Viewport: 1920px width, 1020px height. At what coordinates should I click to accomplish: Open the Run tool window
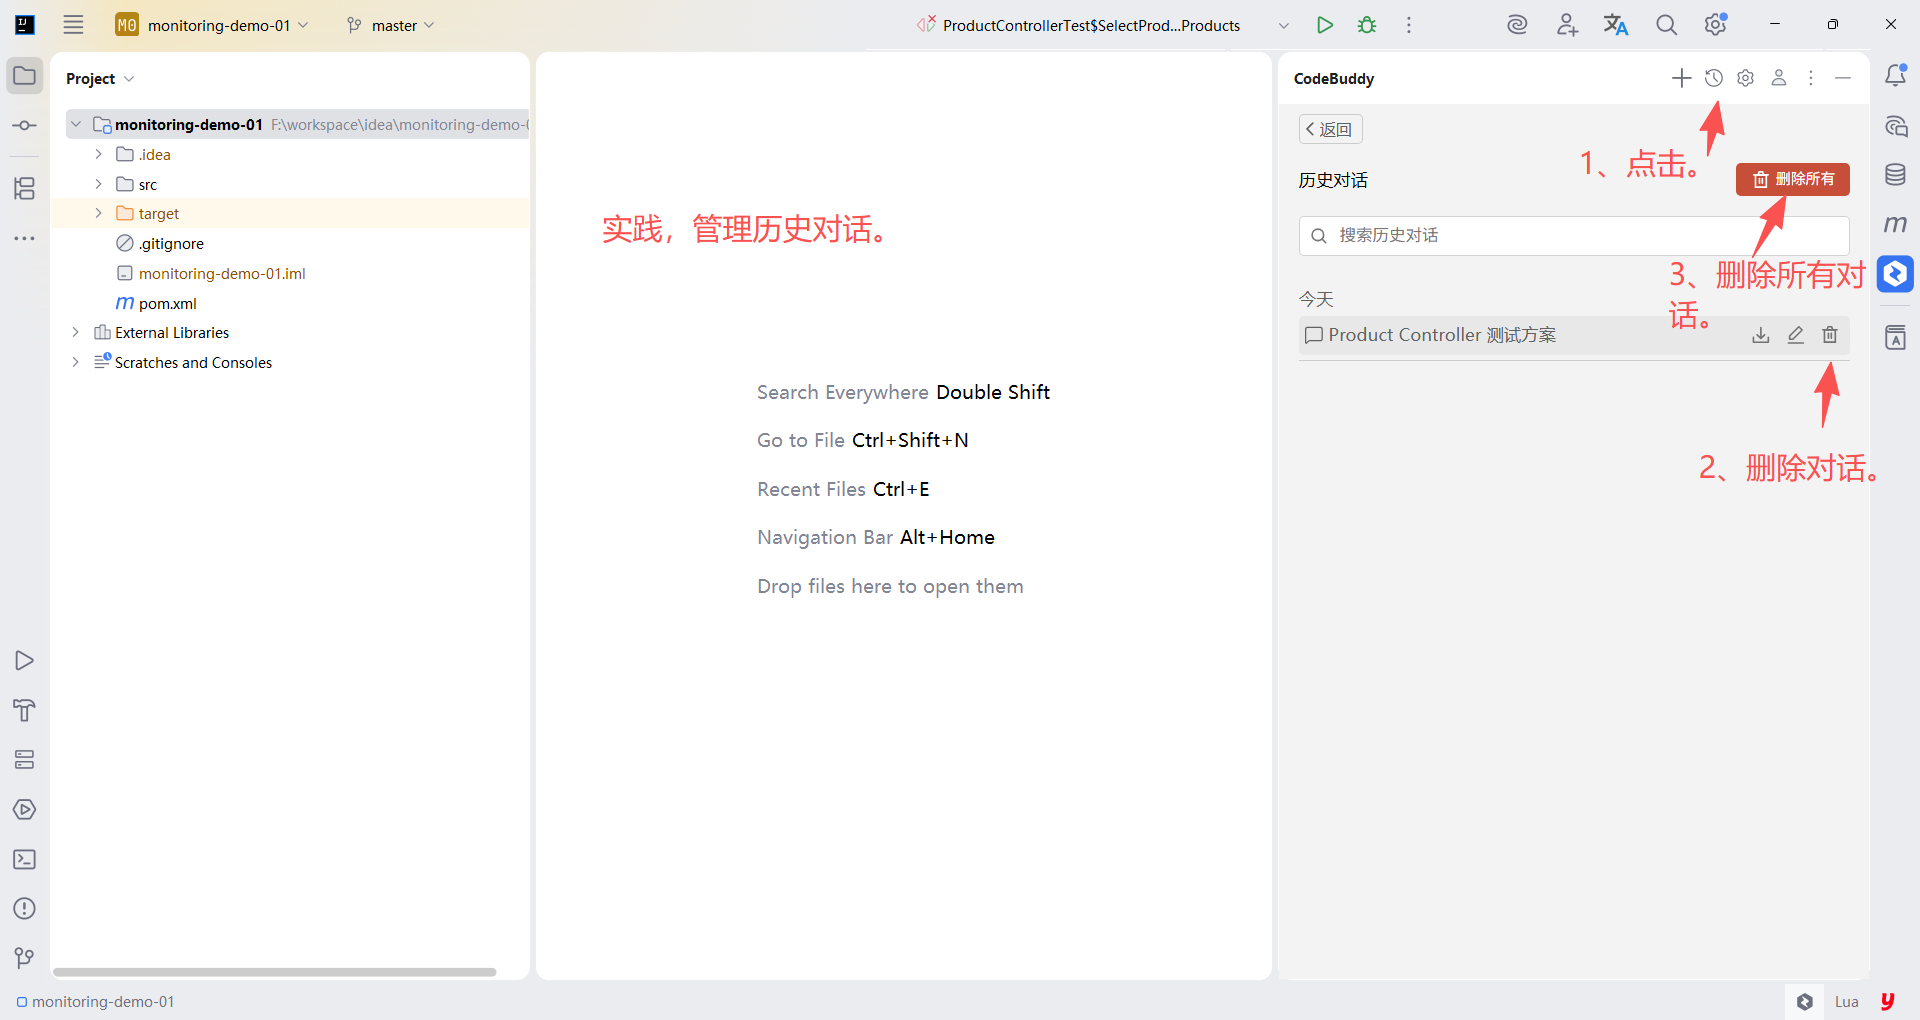point(25,660)
